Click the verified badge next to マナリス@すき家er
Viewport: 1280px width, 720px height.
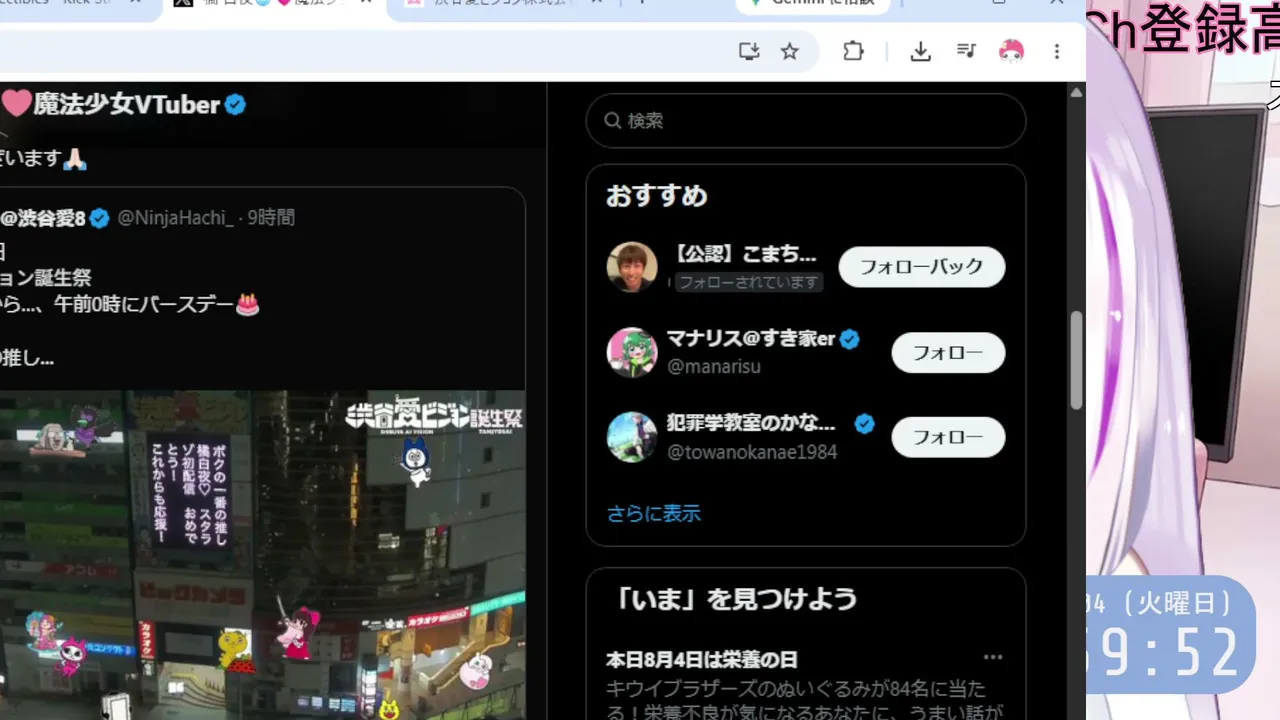(x=850, y=340)
